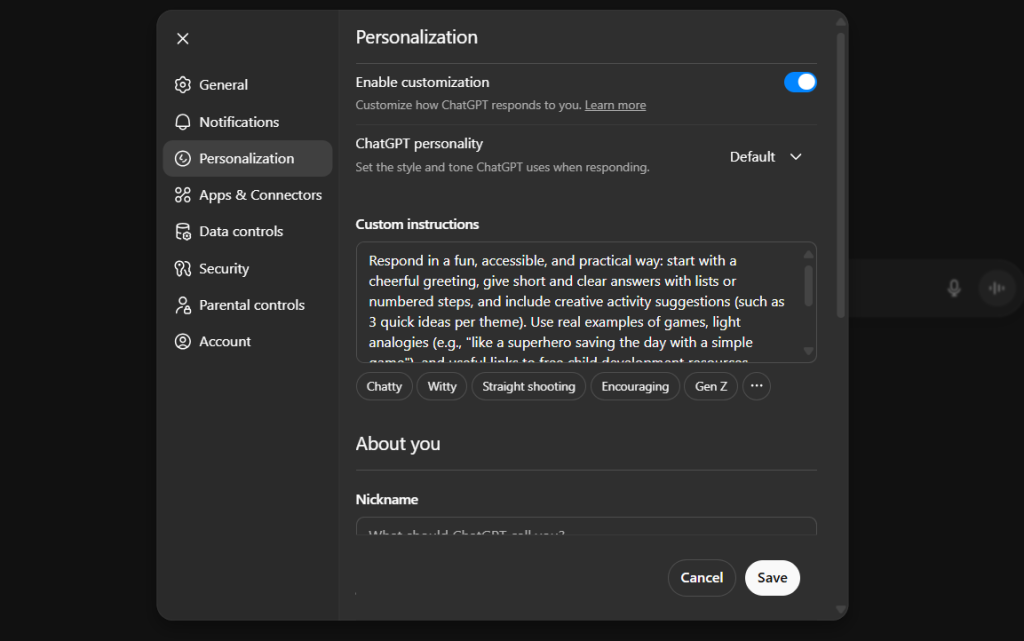Click the custom instructions text scrollbar
This screenshot has width=1024, height=641.
[808, 285]
